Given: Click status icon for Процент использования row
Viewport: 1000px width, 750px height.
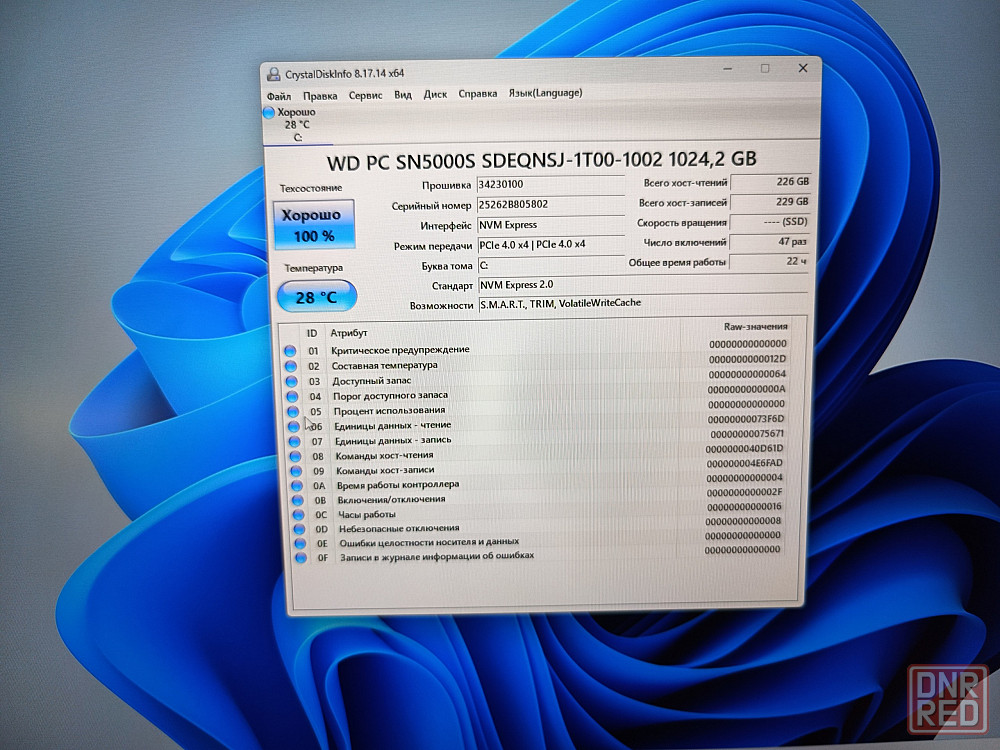Looking at the screenshot, I should (293, 411).
